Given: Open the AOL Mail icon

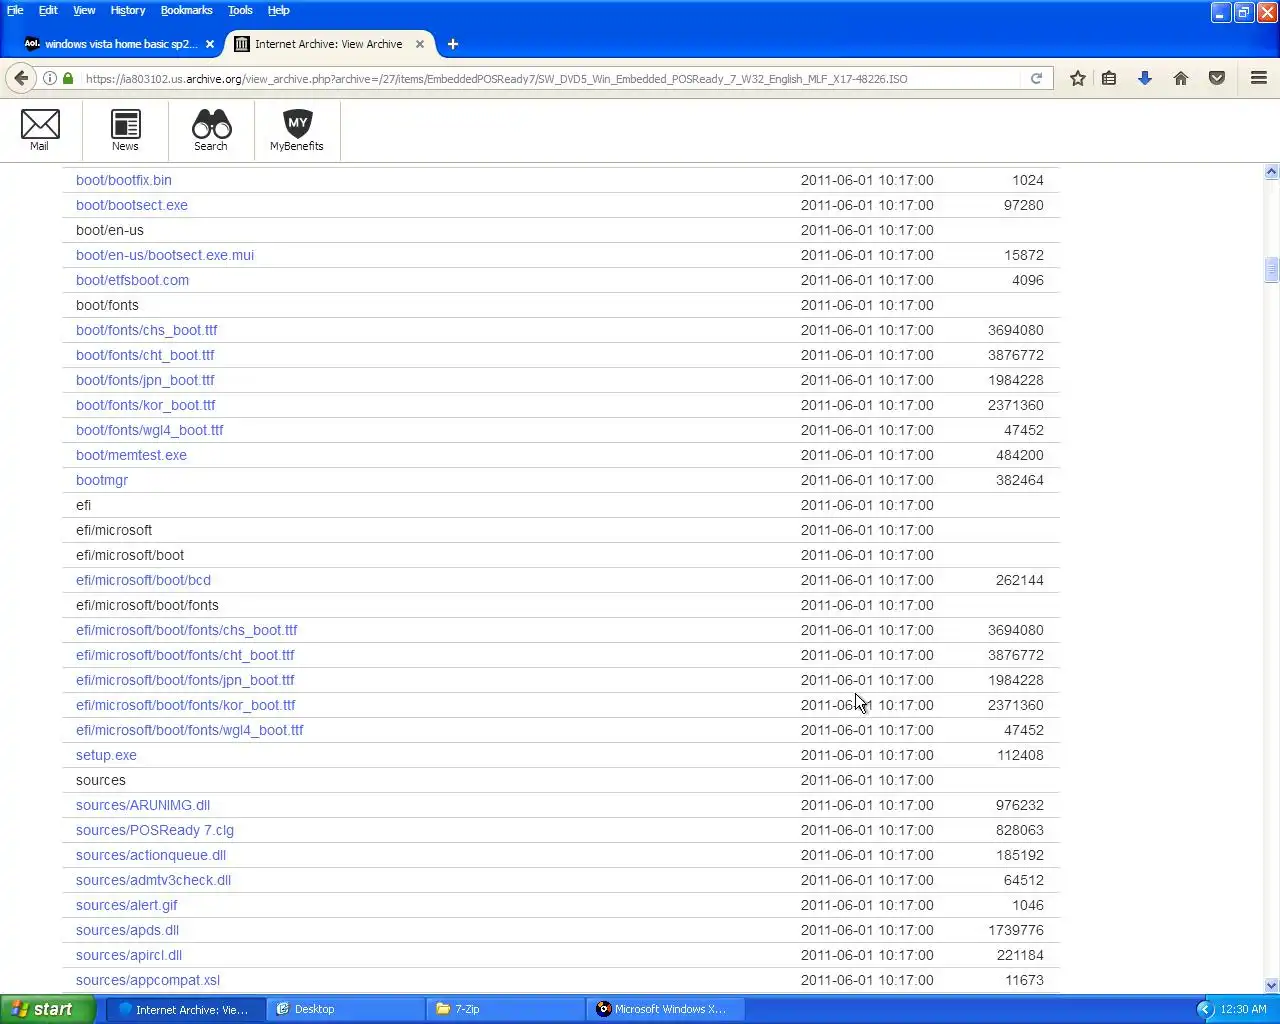Looking at the screenshot, I should pyautogui.click(x=40, y=130).
